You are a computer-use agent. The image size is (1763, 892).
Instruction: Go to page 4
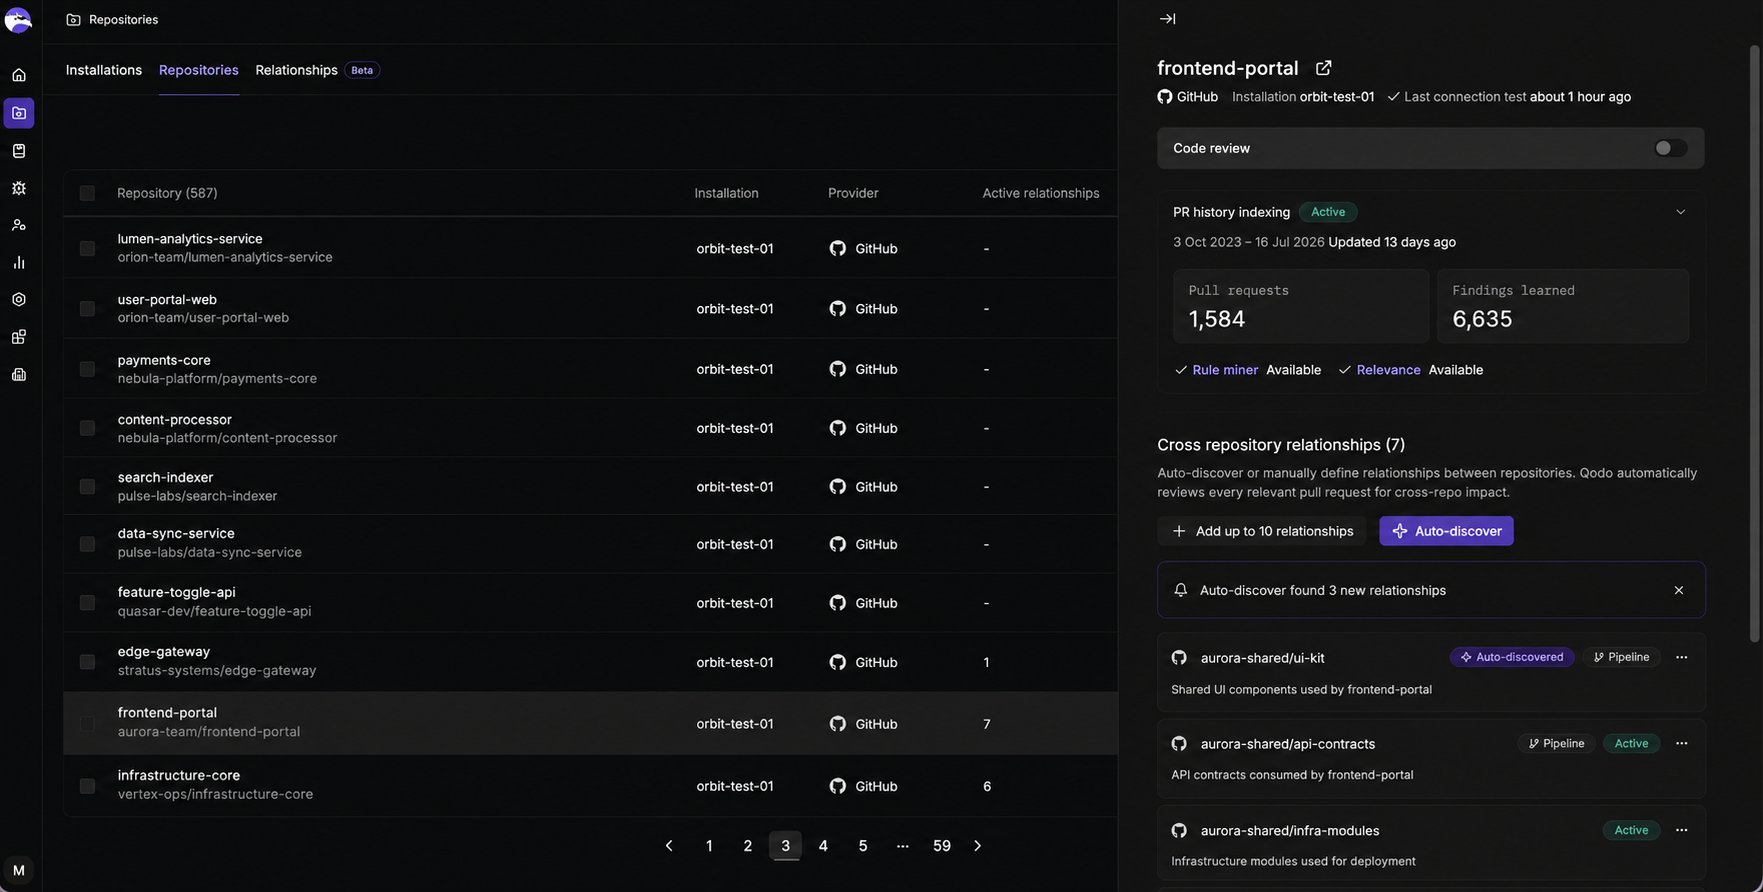pyautogui.click(x=823, y=846)
